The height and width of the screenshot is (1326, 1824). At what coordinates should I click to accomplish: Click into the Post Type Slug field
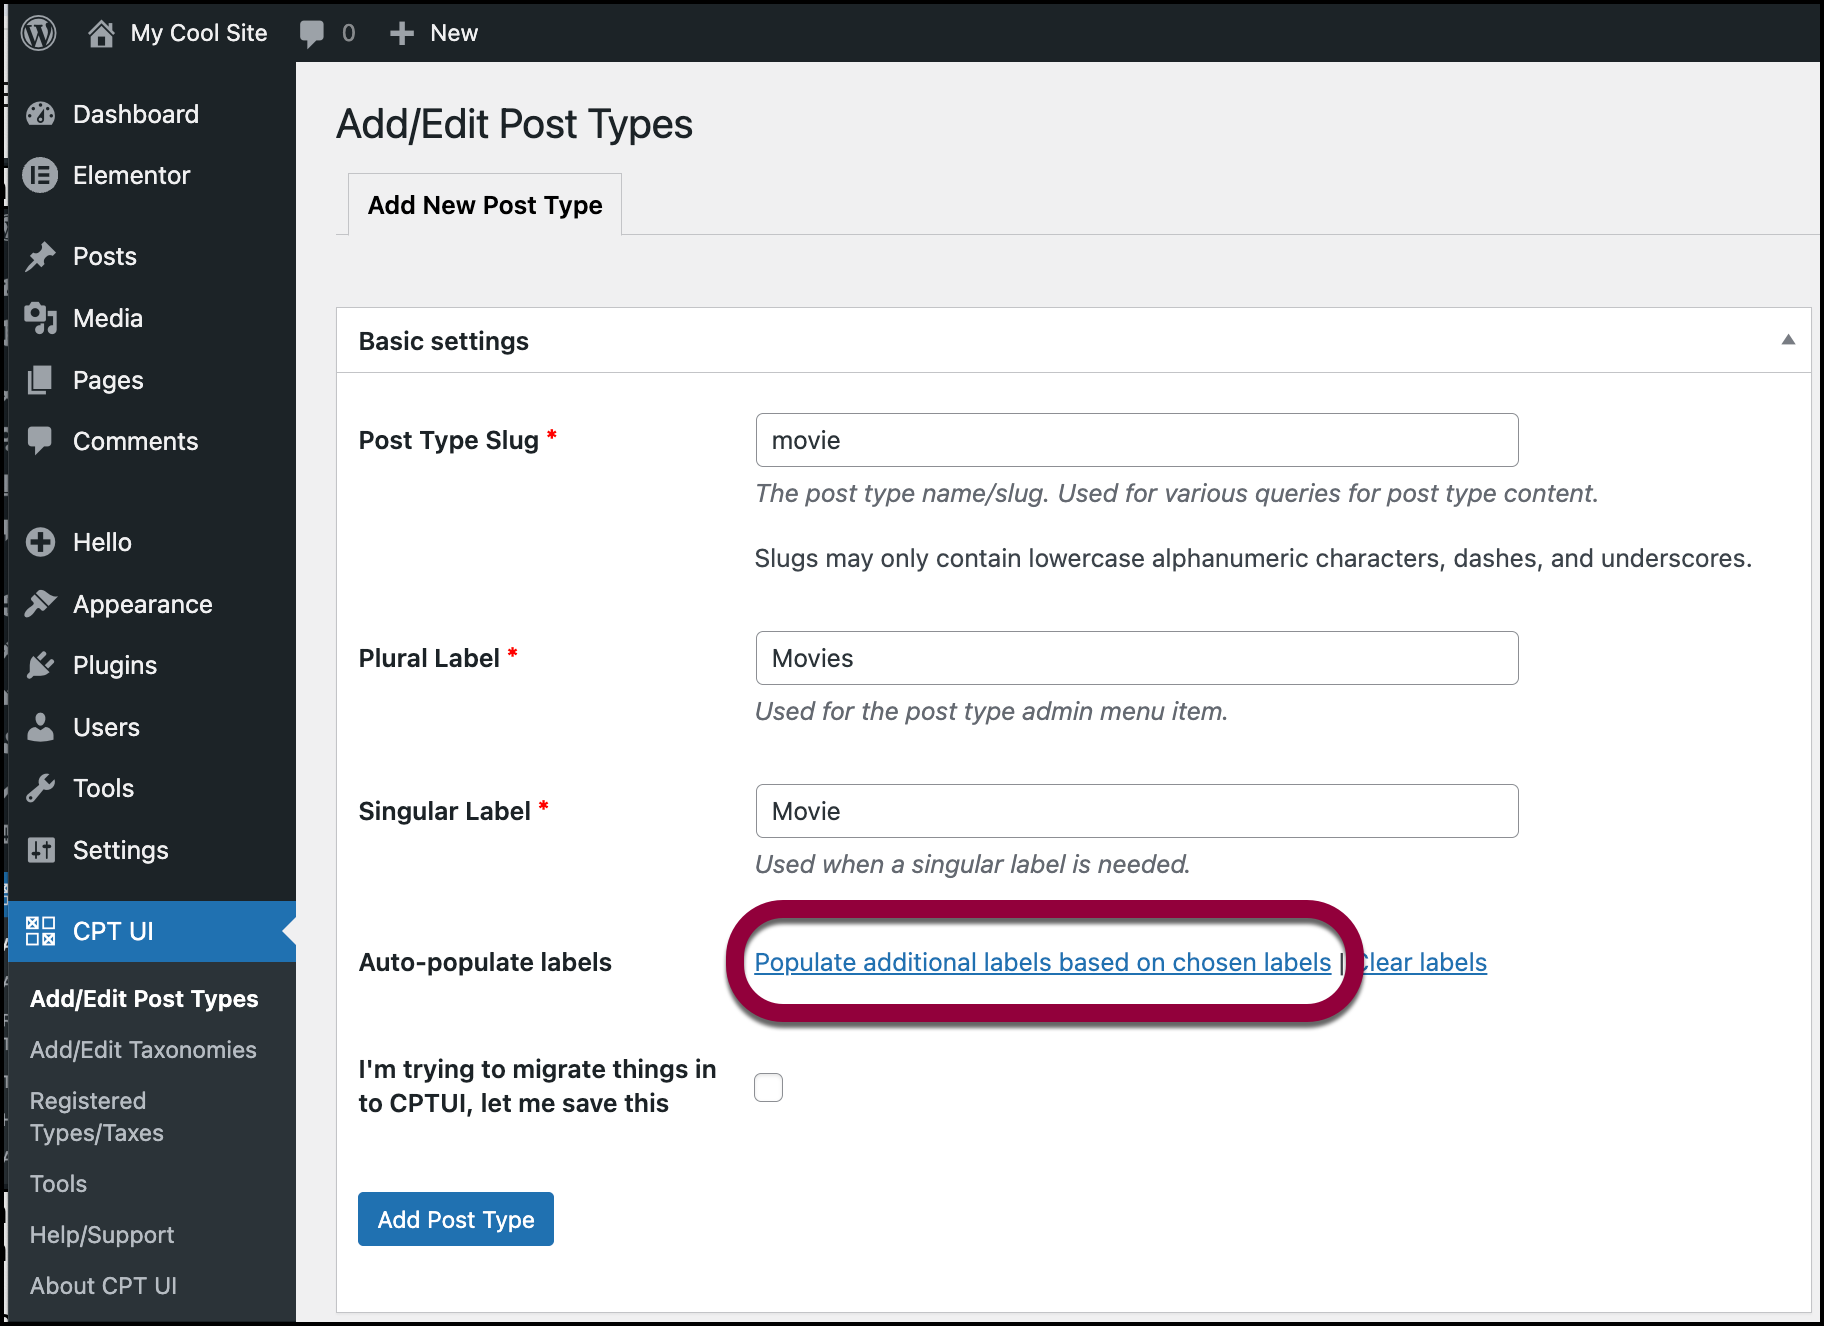click(x=1137, y=440)
